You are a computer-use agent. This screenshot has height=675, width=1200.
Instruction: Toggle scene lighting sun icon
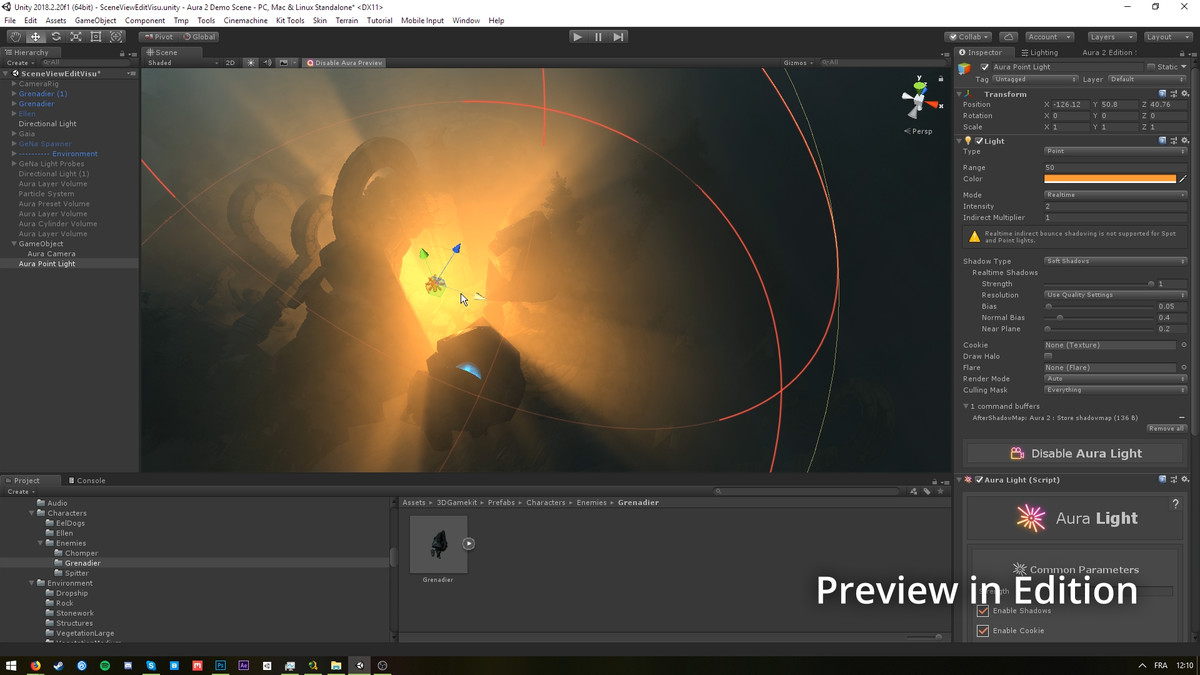pyautogui.click(x=251, y=62)
